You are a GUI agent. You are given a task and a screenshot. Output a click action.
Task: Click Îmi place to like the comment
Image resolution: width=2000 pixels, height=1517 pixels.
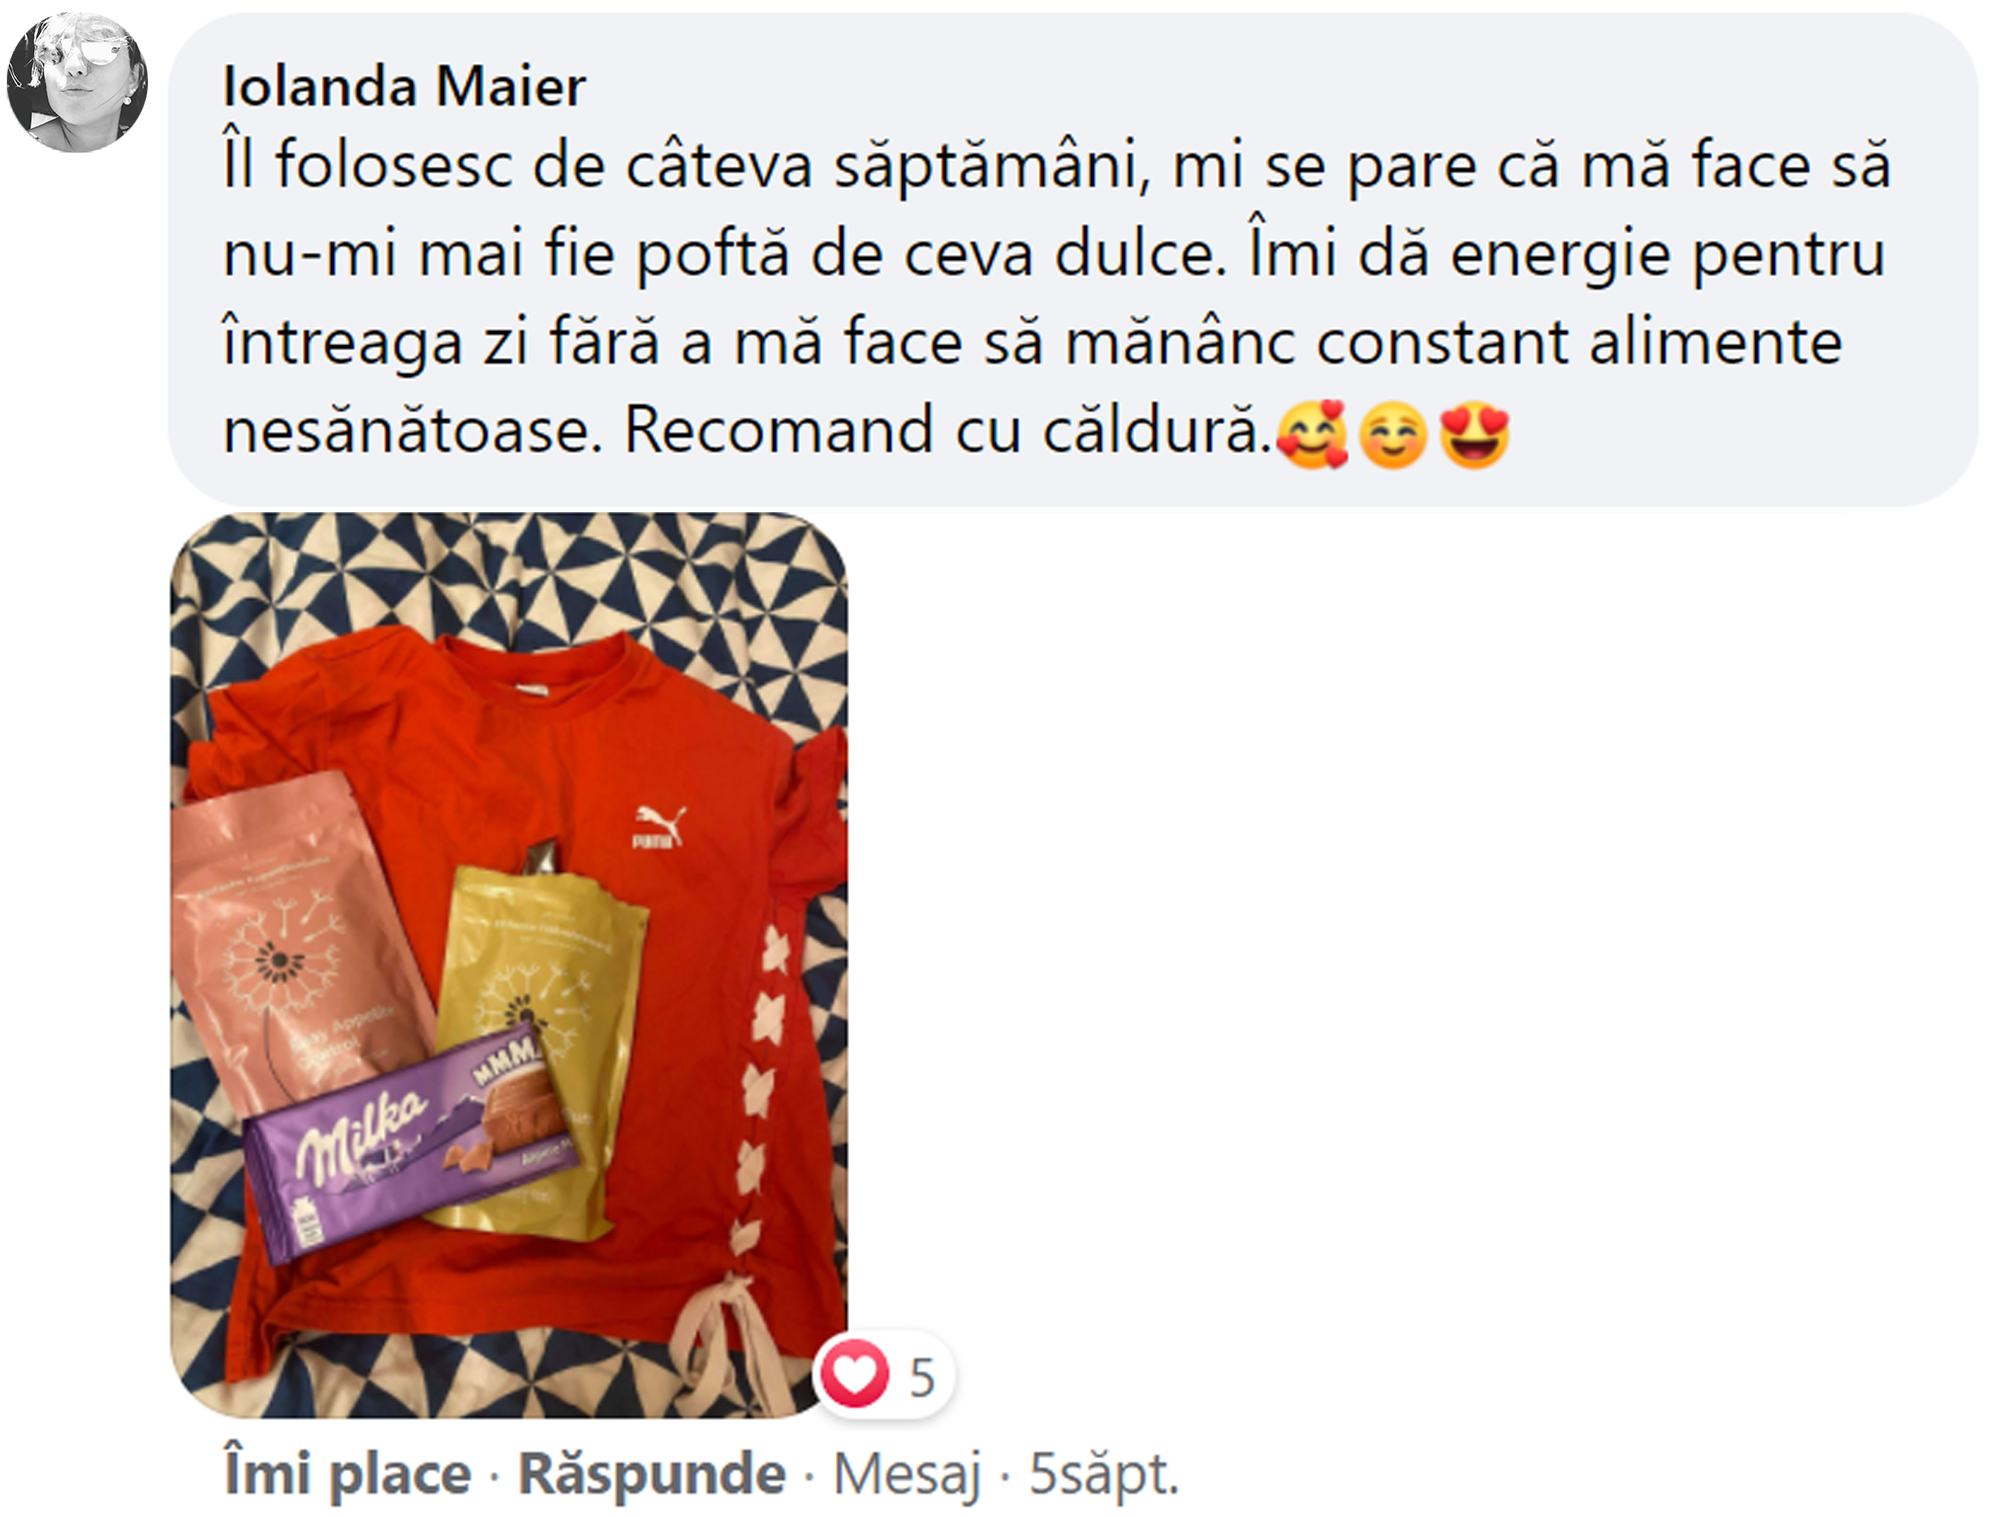point(347,1474)
